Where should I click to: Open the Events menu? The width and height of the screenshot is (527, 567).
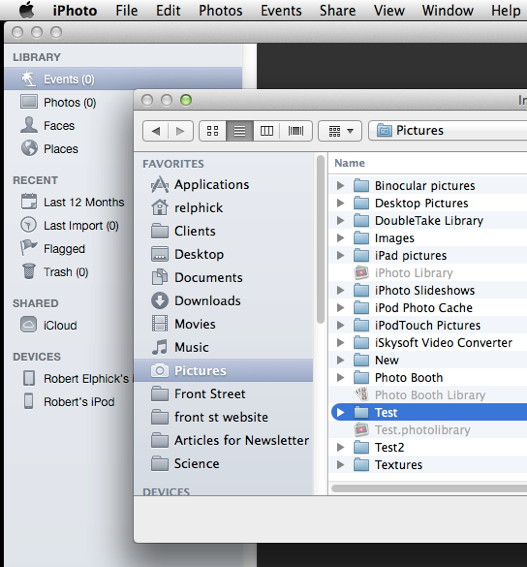[x=281, y=10]
